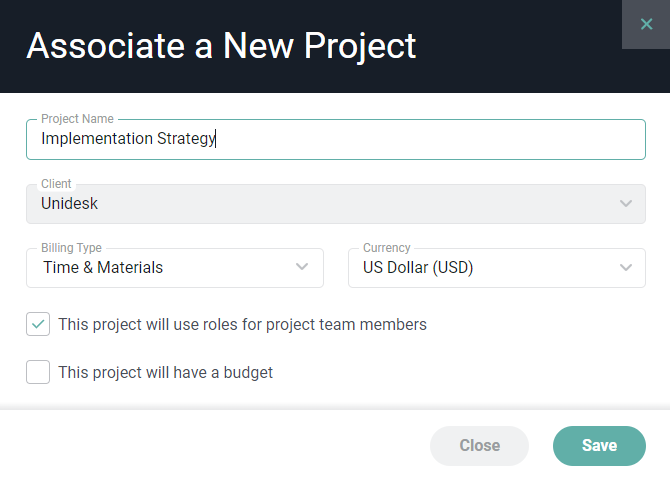Click the "Associate a New Project" heading
Viewport: 670px width, 478px height.
coord(221,46)
